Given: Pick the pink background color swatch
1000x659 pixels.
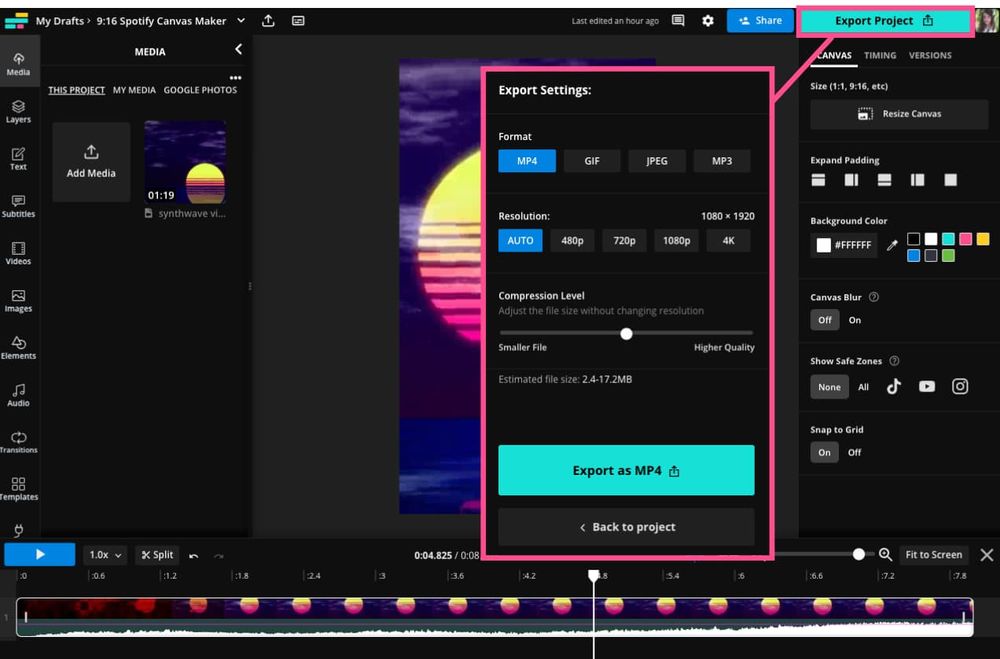Looking at the screenshot, I should click(x=966, y=239).
